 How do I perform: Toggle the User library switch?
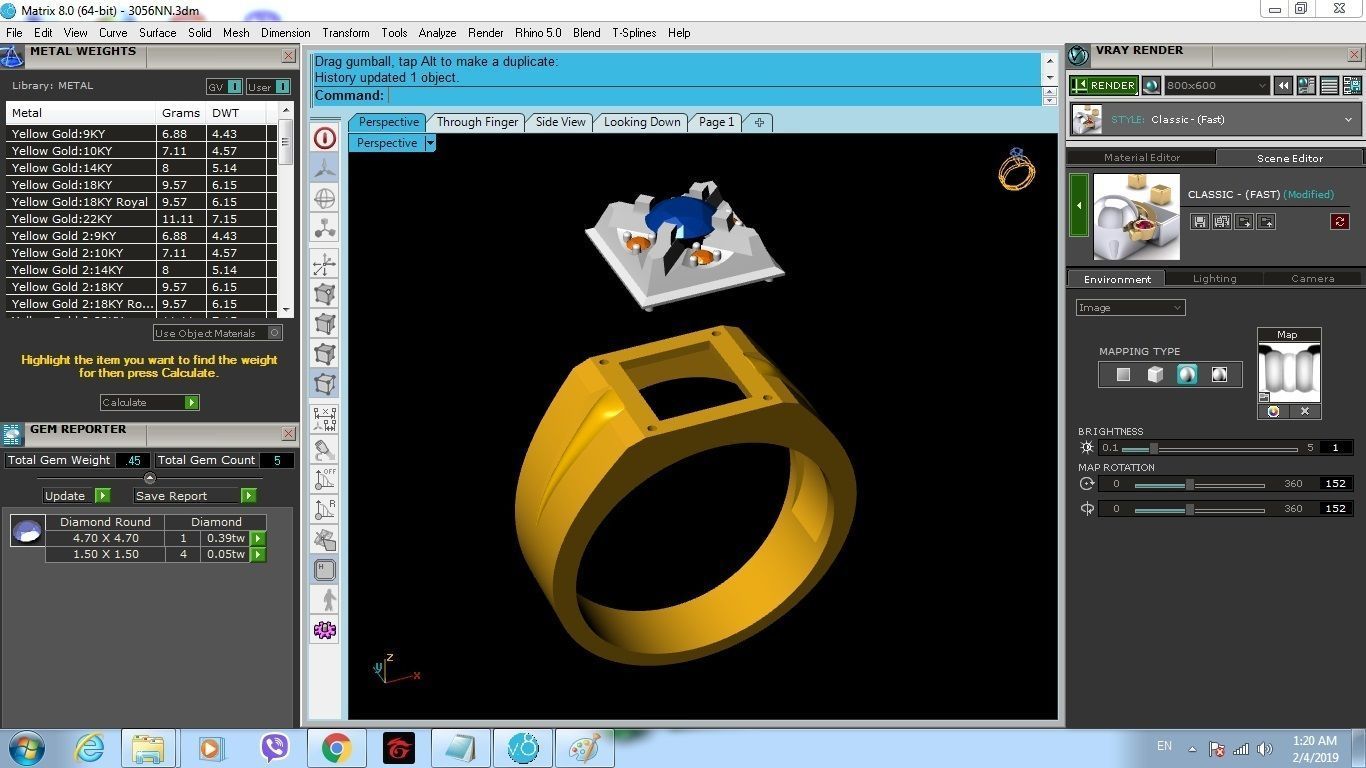click(268, 87)
